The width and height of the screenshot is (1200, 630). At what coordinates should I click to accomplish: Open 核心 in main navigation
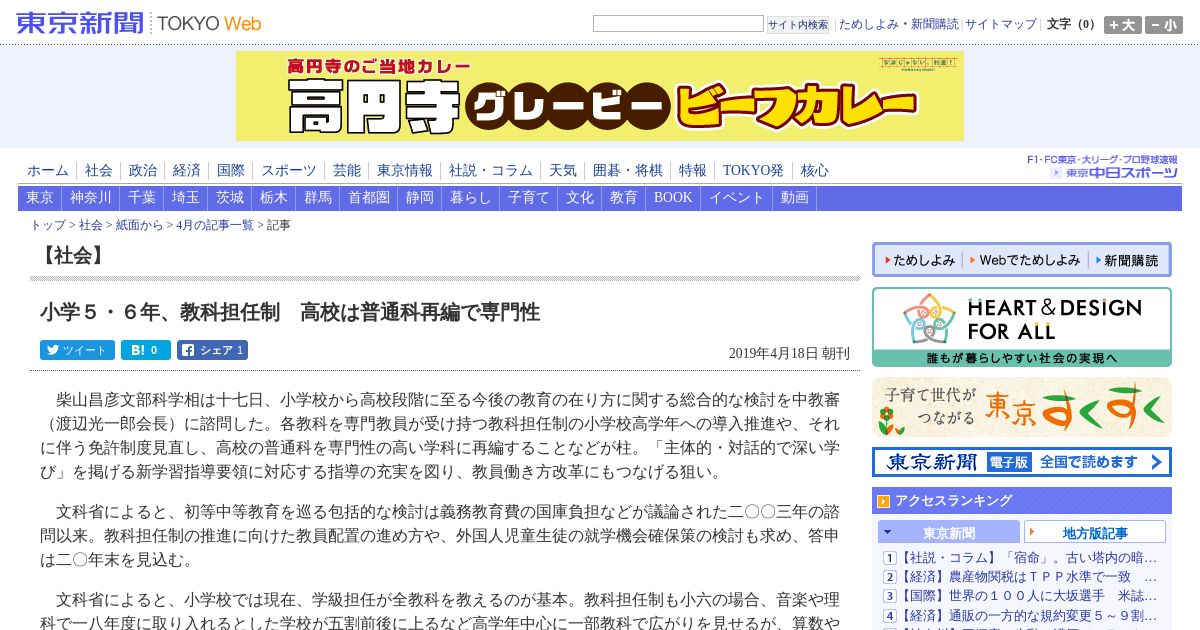814,170
